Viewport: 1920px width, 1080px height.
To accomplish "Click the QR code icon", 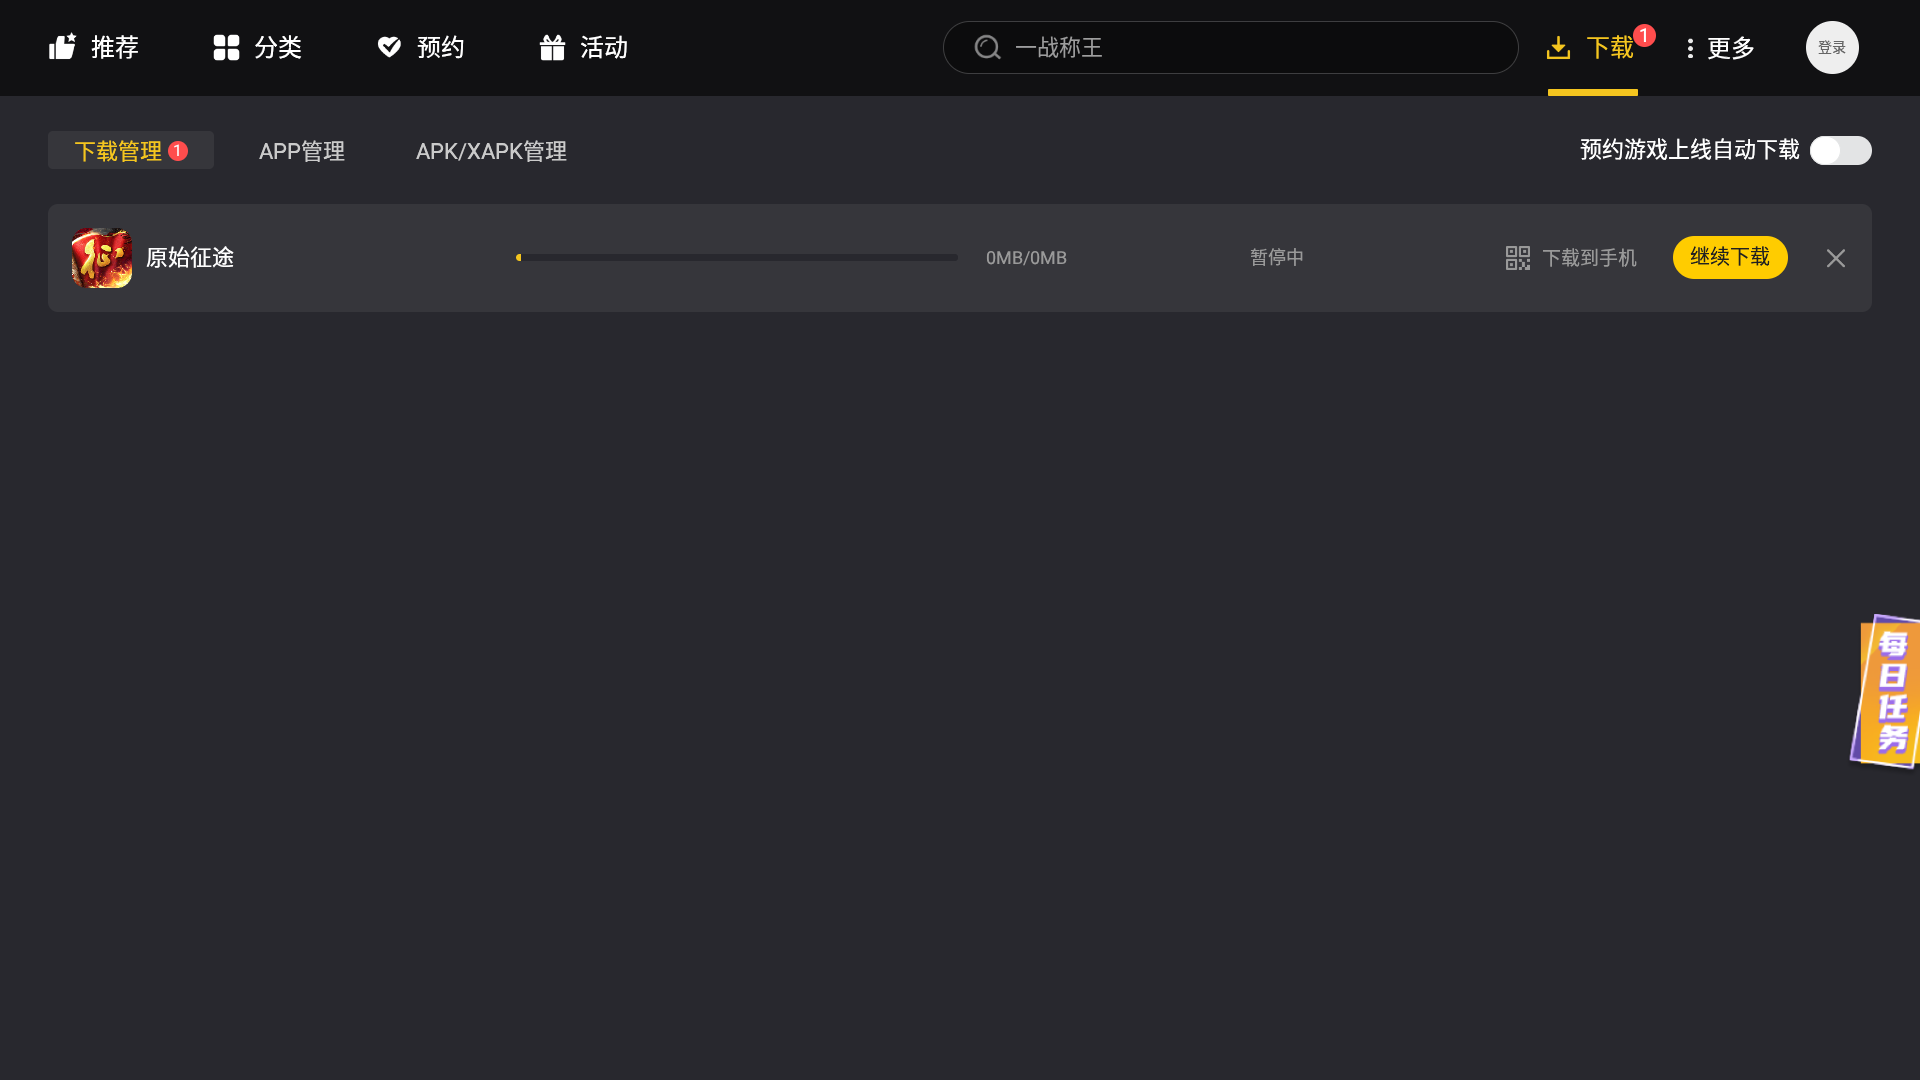I will pos(1517,258).
